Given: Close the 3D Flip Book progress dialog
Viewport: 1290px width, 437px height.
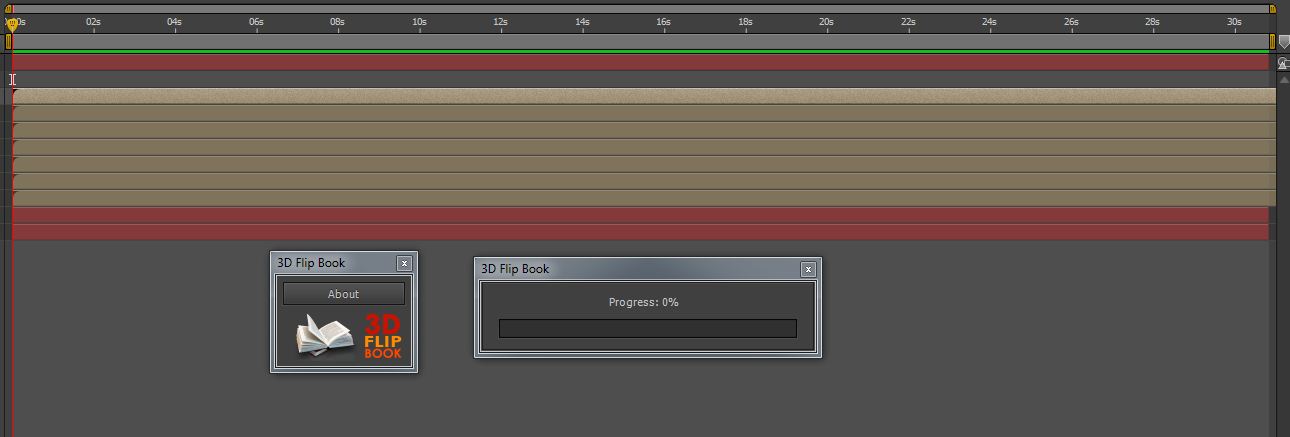Looking at the screenshot, I should [808, 269].
